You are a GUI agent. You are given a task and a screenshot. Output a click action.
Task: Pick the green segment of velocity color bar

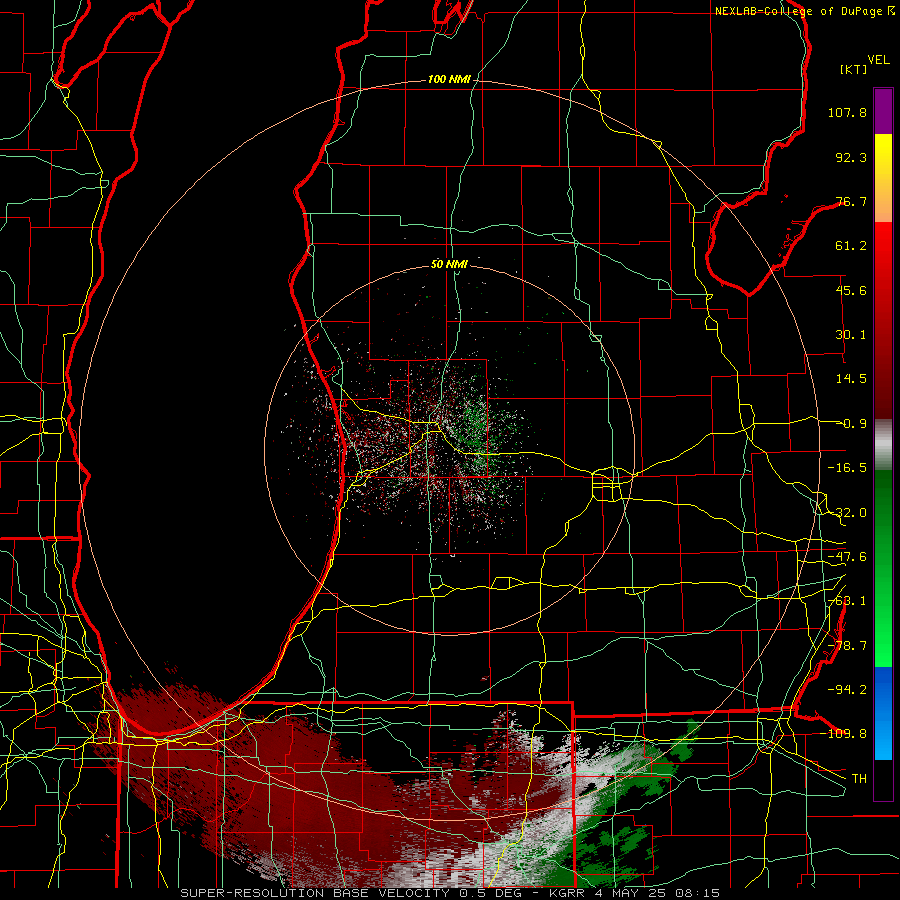point(883,568)
